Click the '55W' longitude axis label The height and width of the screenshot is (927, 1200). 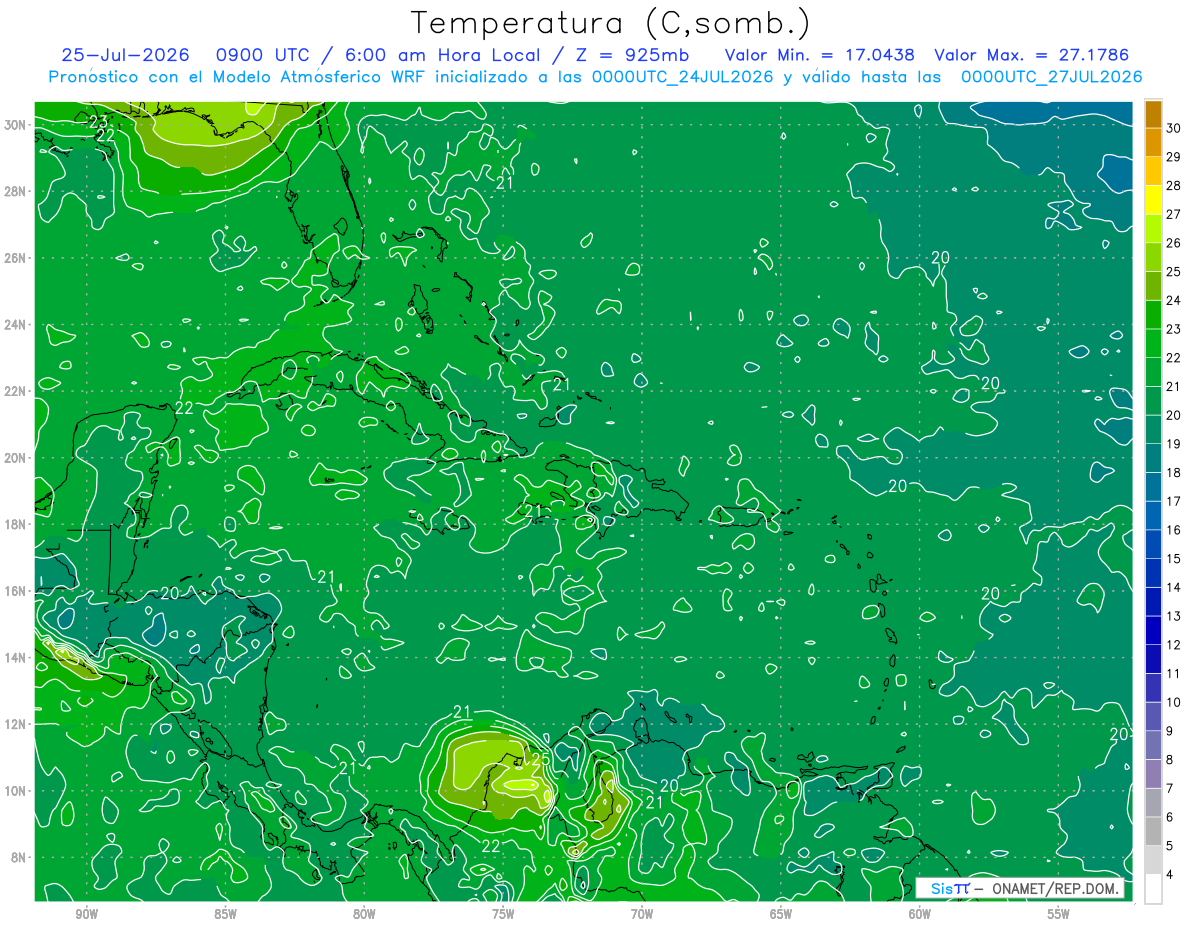(x=1059, y=915)
